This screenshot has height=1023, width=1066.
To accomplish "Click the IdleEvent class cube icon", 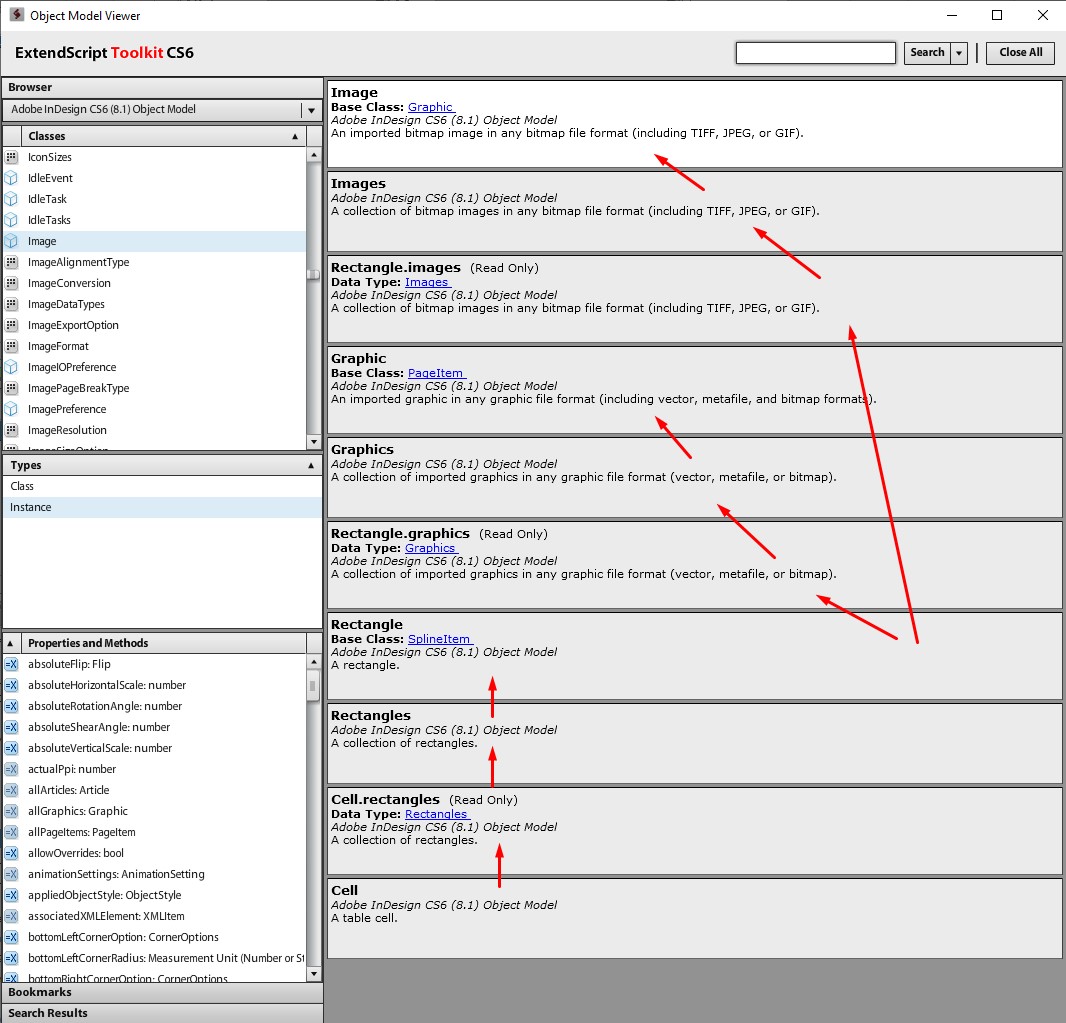I will point(11,178).
